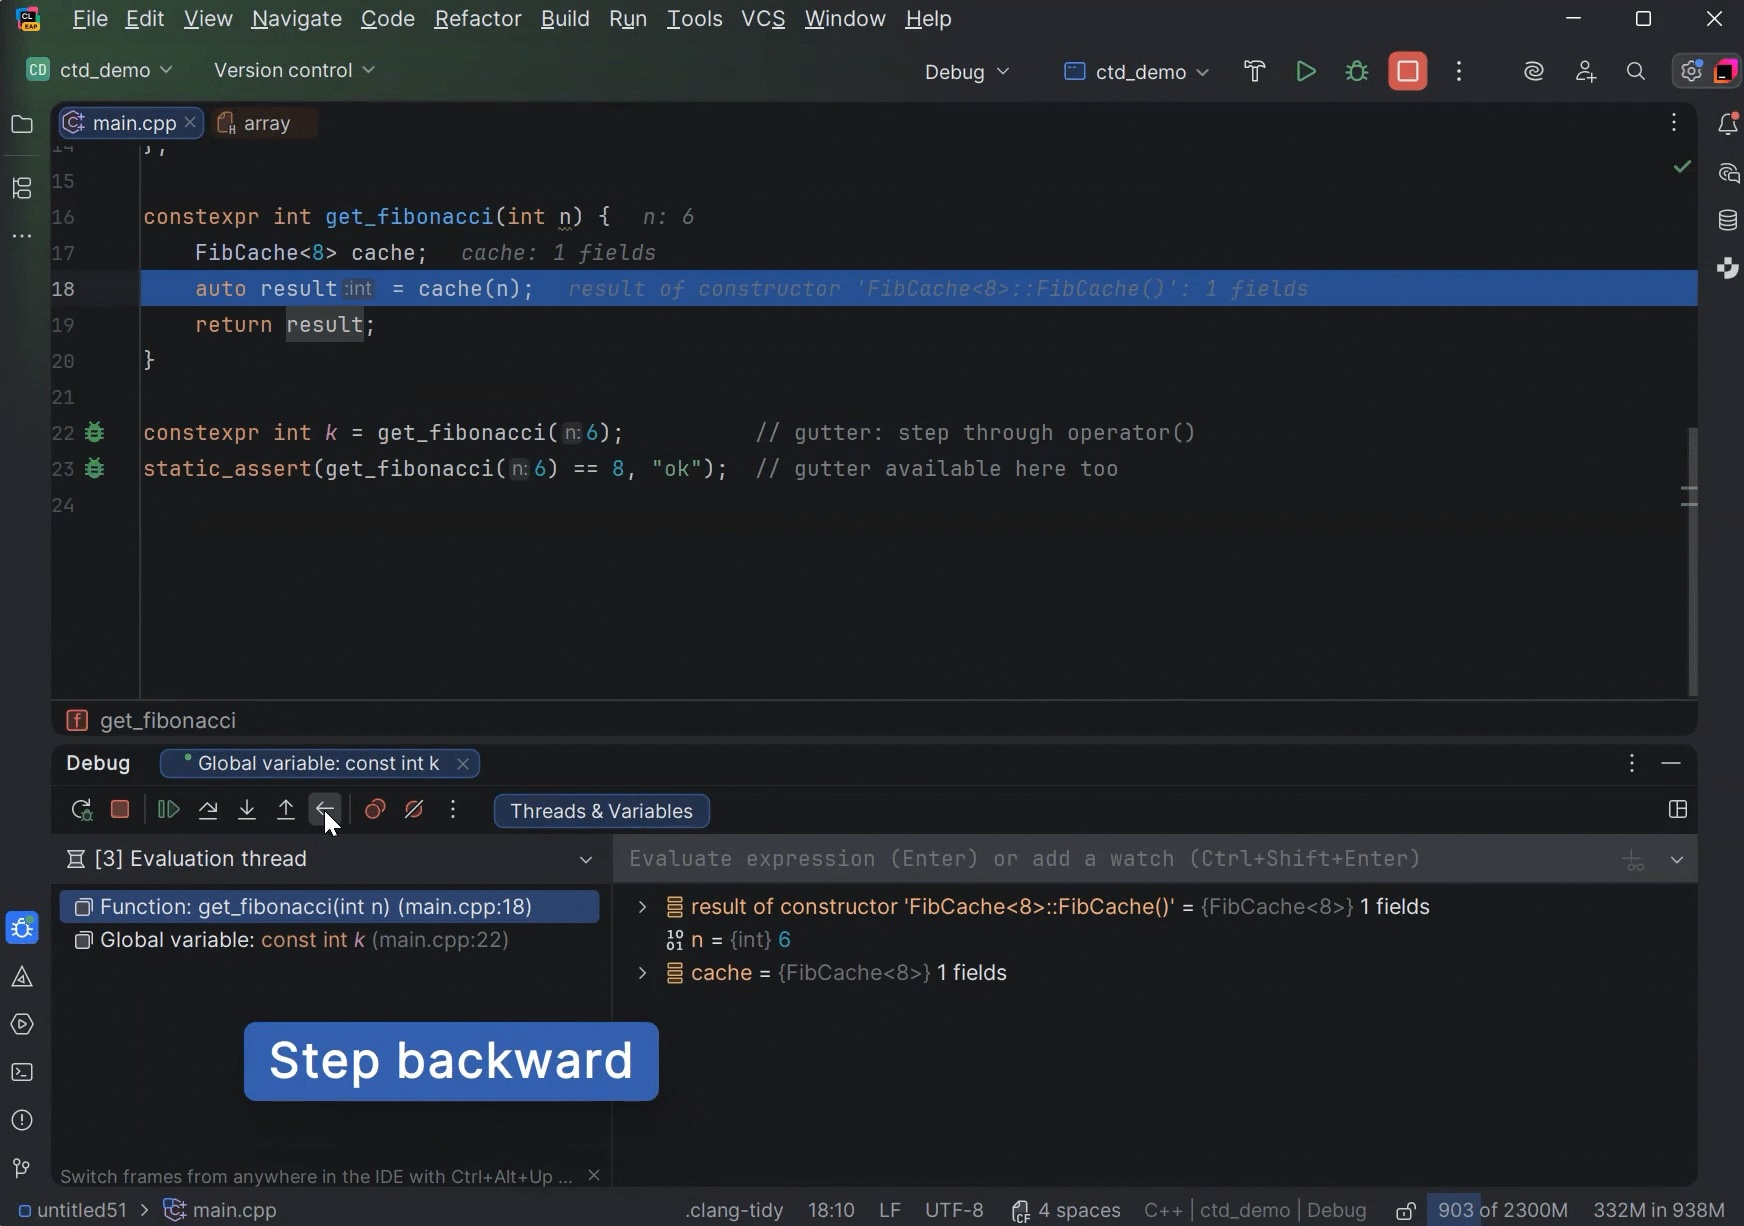Open Debug tool window from left sidebar
1744x1226 pixels.
[22, 928]
